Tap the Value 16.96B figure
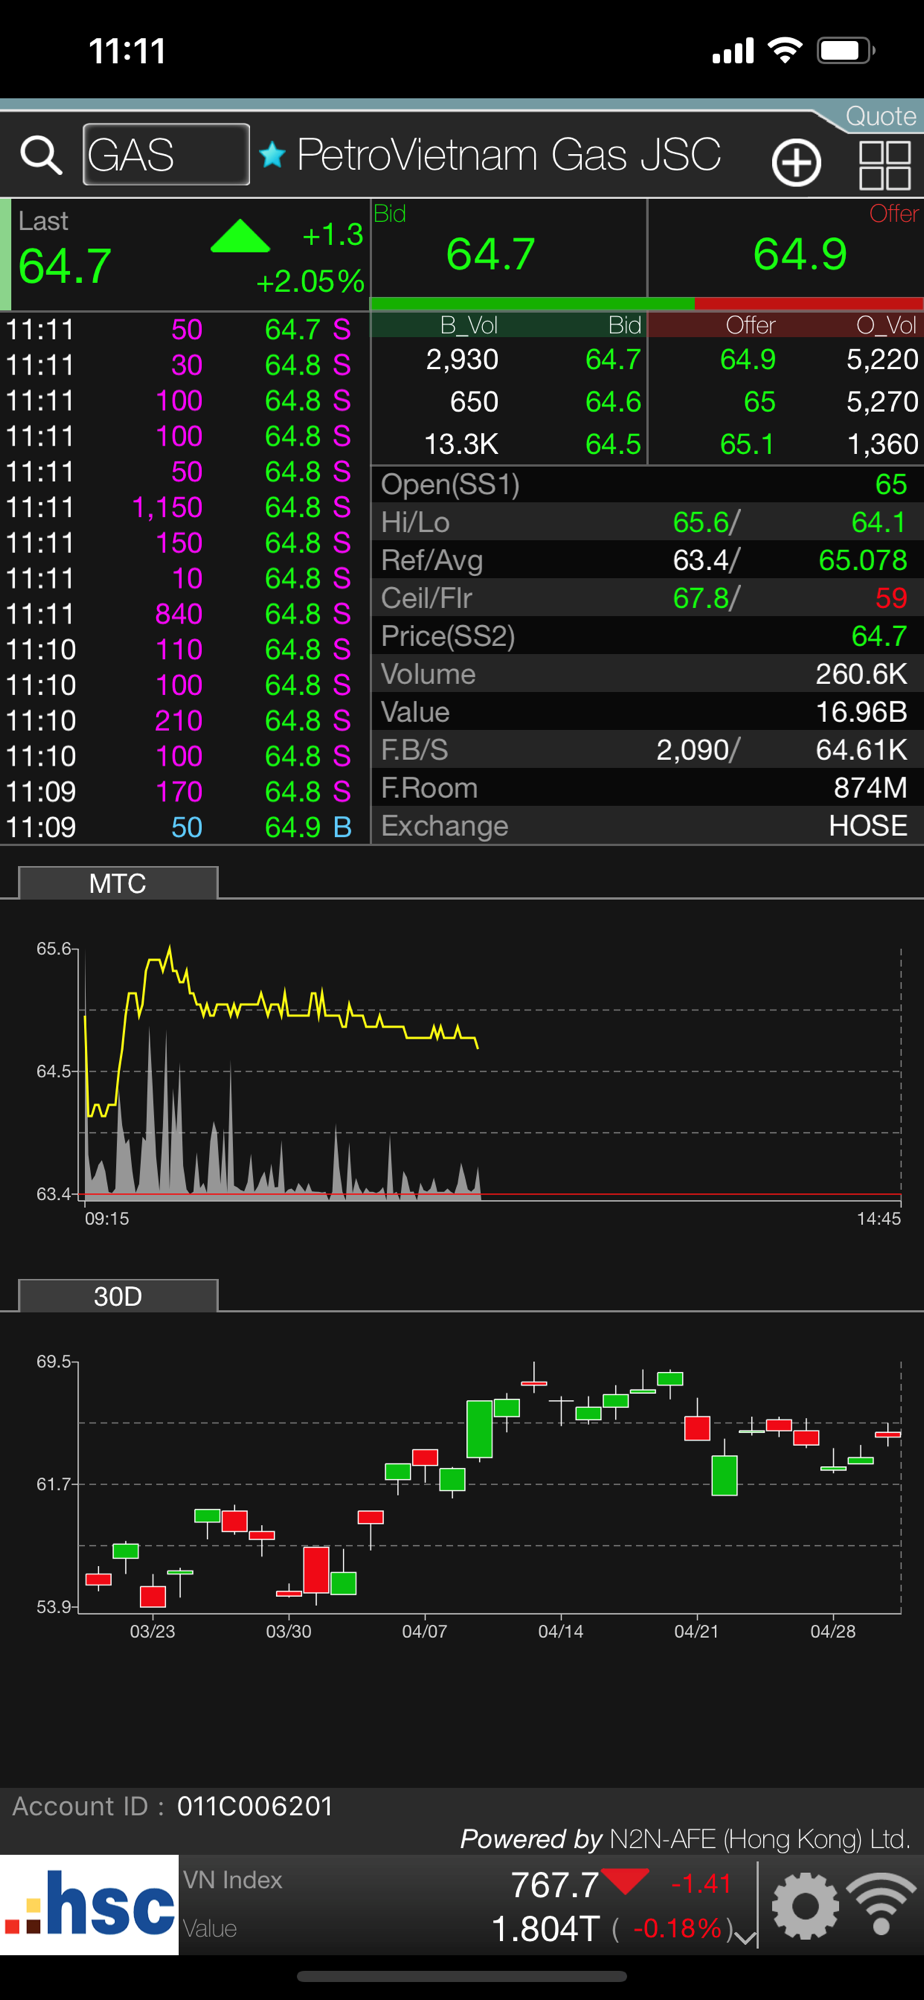The height and width of the screenshot is (2000, 924). [861, 712]
